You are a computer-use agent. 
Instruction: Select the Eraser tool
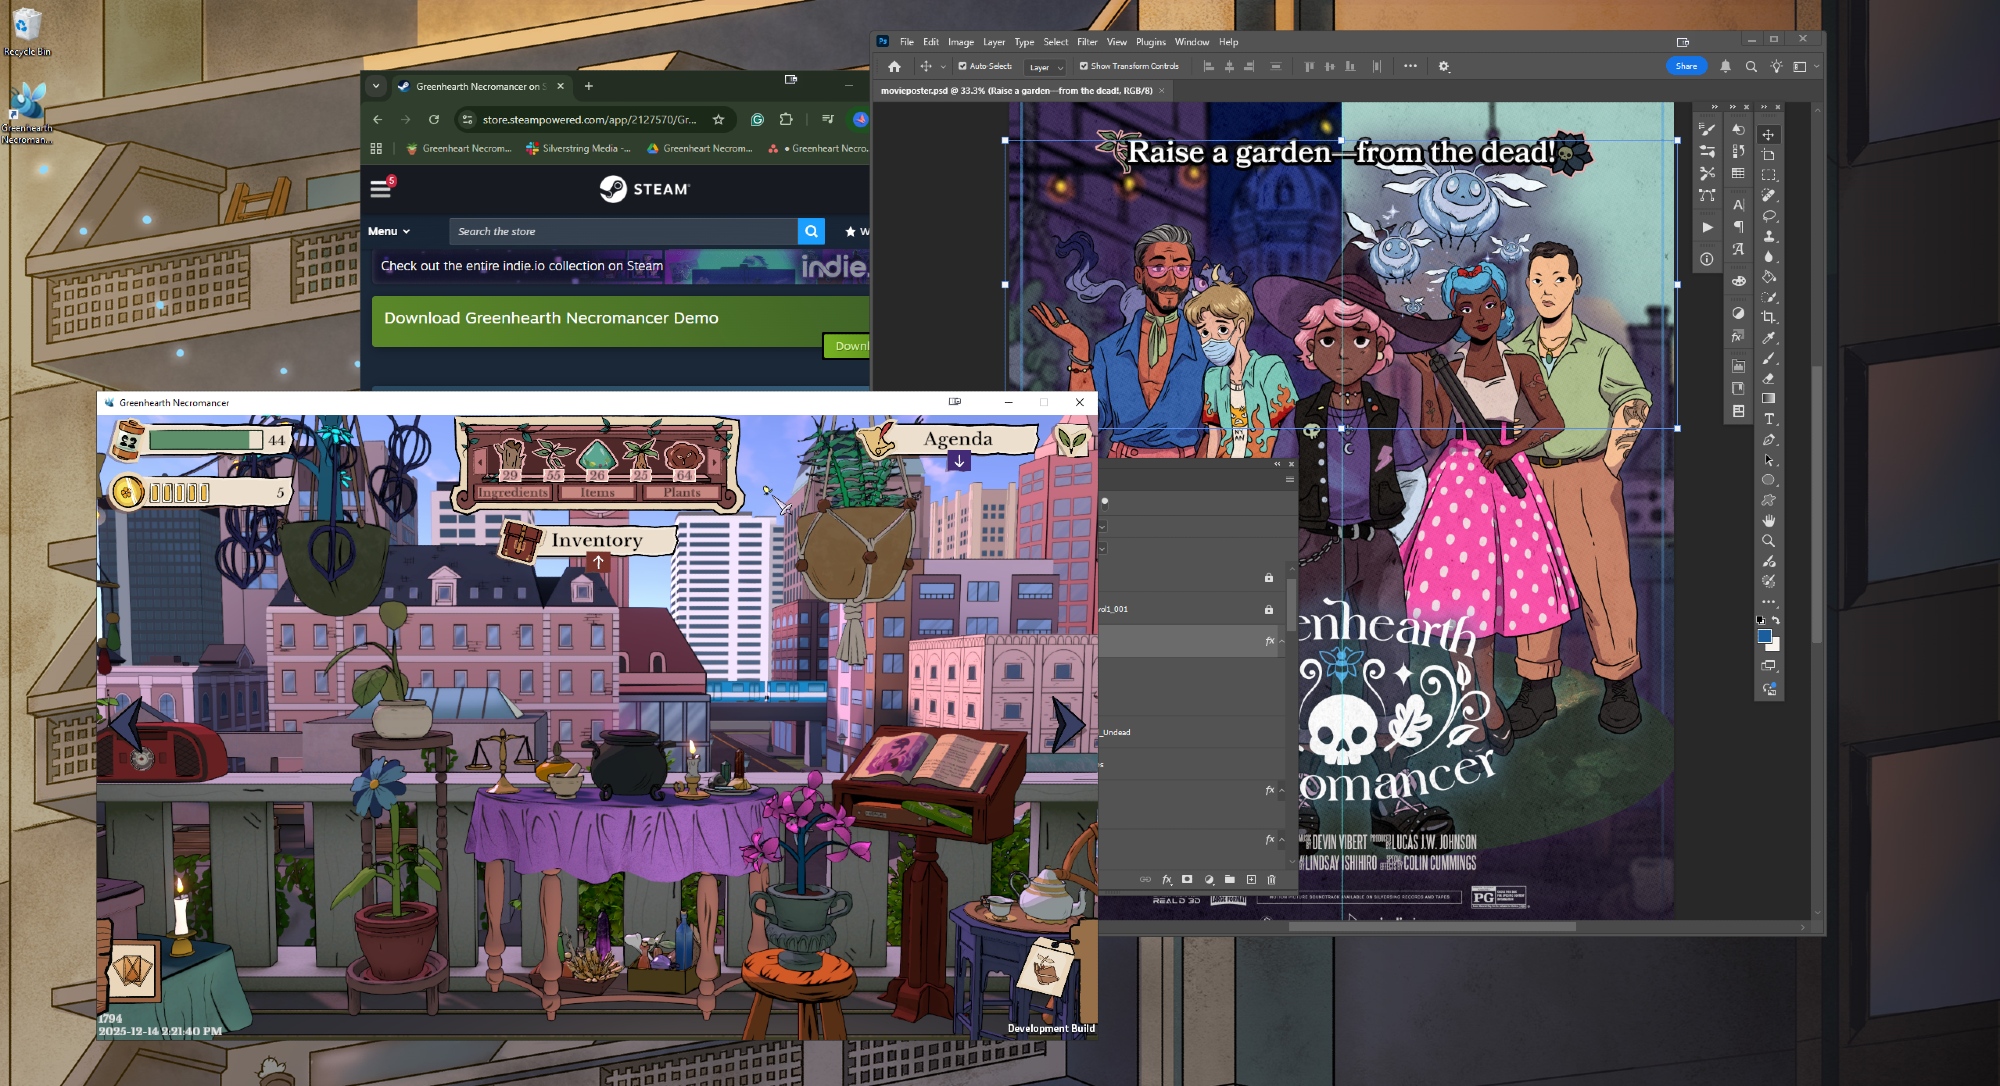tap(1768, 379)
